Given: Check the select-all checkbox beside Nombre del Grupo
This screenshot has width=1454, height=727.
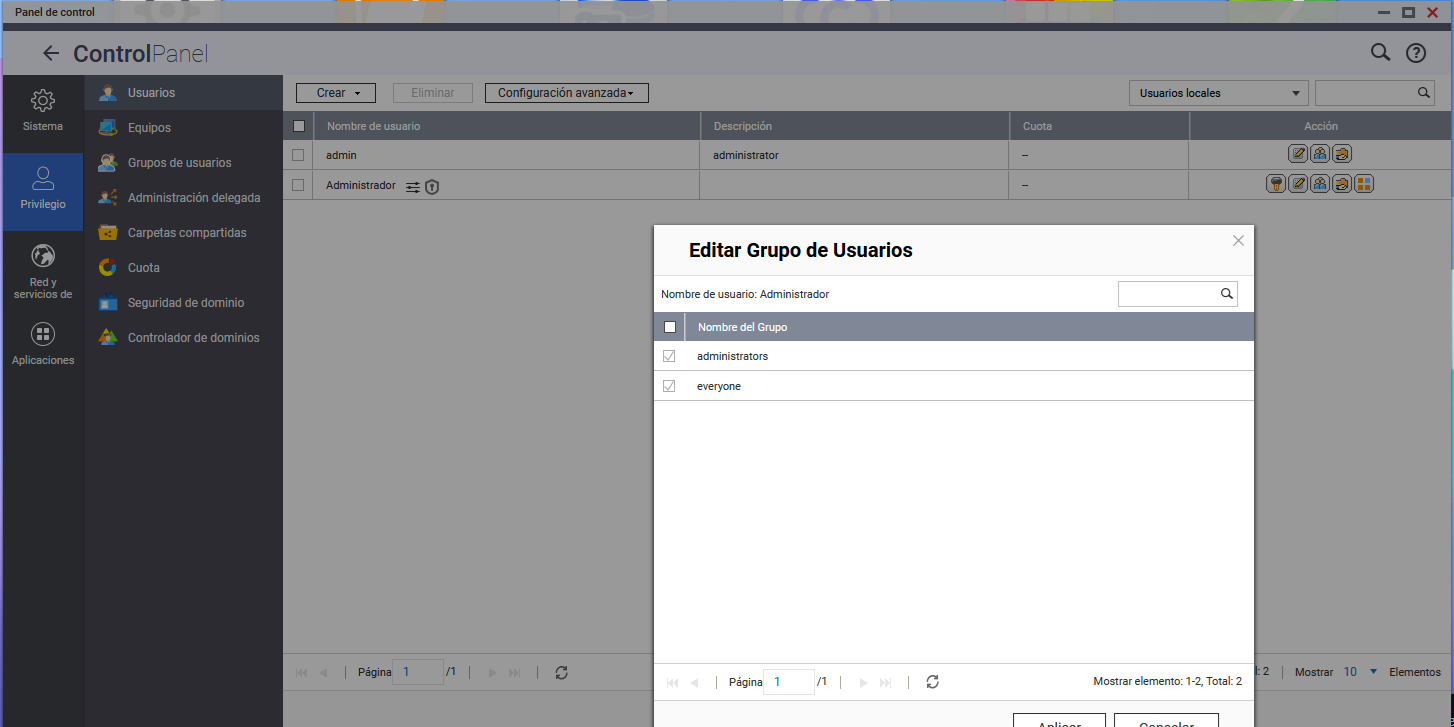Looking at the screenshot, I should coord(670,327).
